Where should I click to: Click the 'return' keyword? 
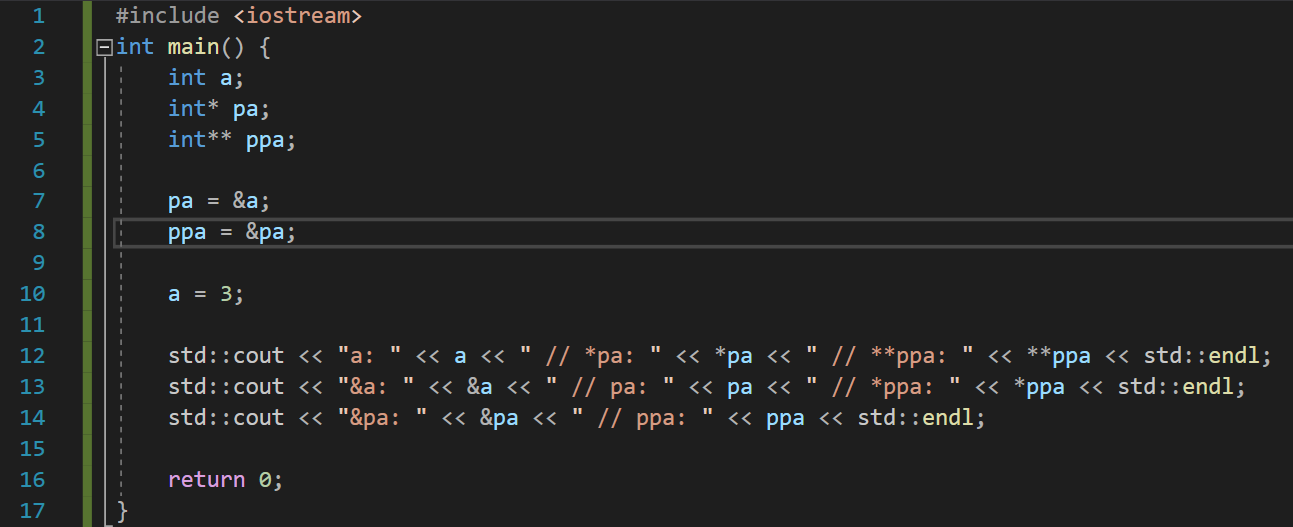pyautogui.click(x=206, y=480)
